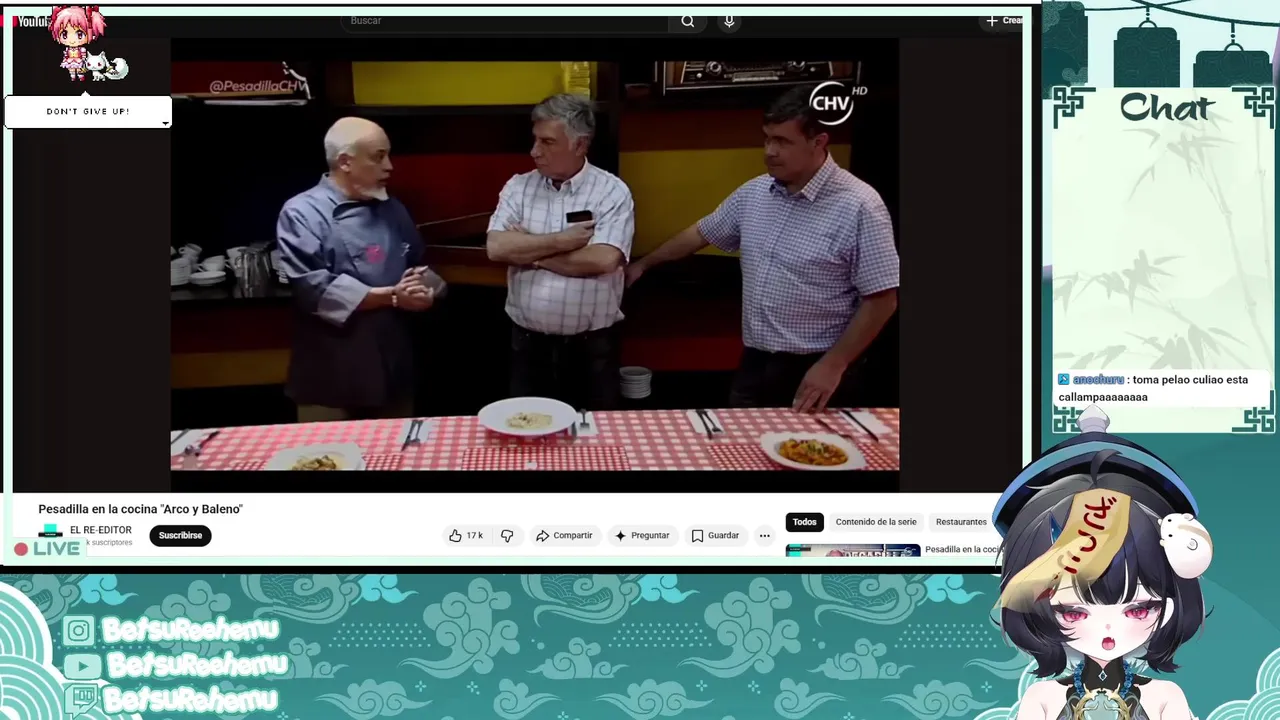Click the Preguntar sparkle button
Screen dimensions: 1280x720
coord(642,536)
